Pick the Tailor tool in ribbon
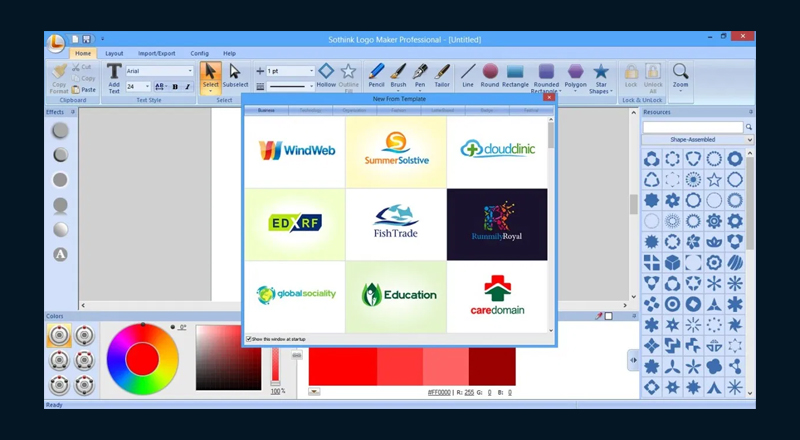 click(x=441, y=75)
